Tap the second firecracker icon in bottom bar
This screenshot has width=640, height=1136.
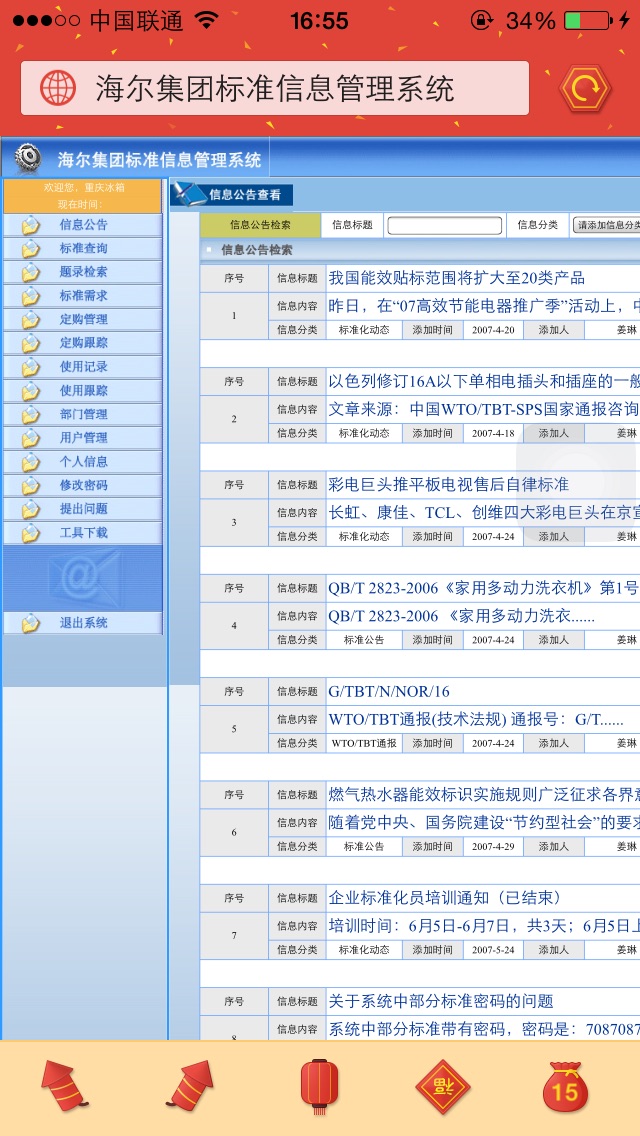click(x=191, y=1085)
